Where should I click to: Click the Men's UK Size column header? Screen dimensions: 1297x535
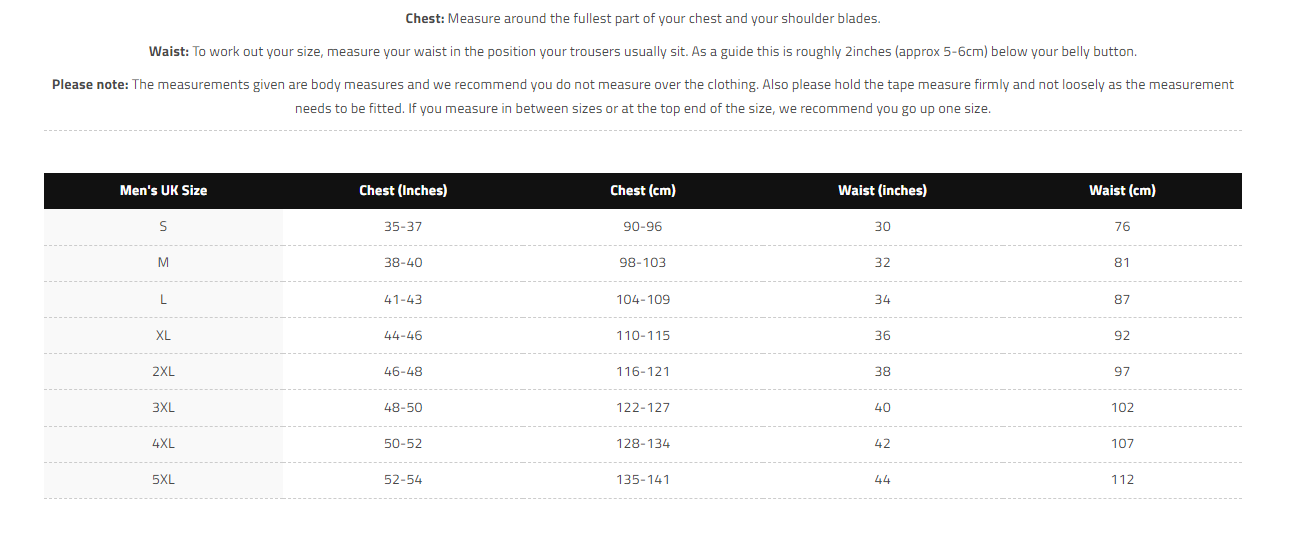pyautogui.click(x=163, y=190)
